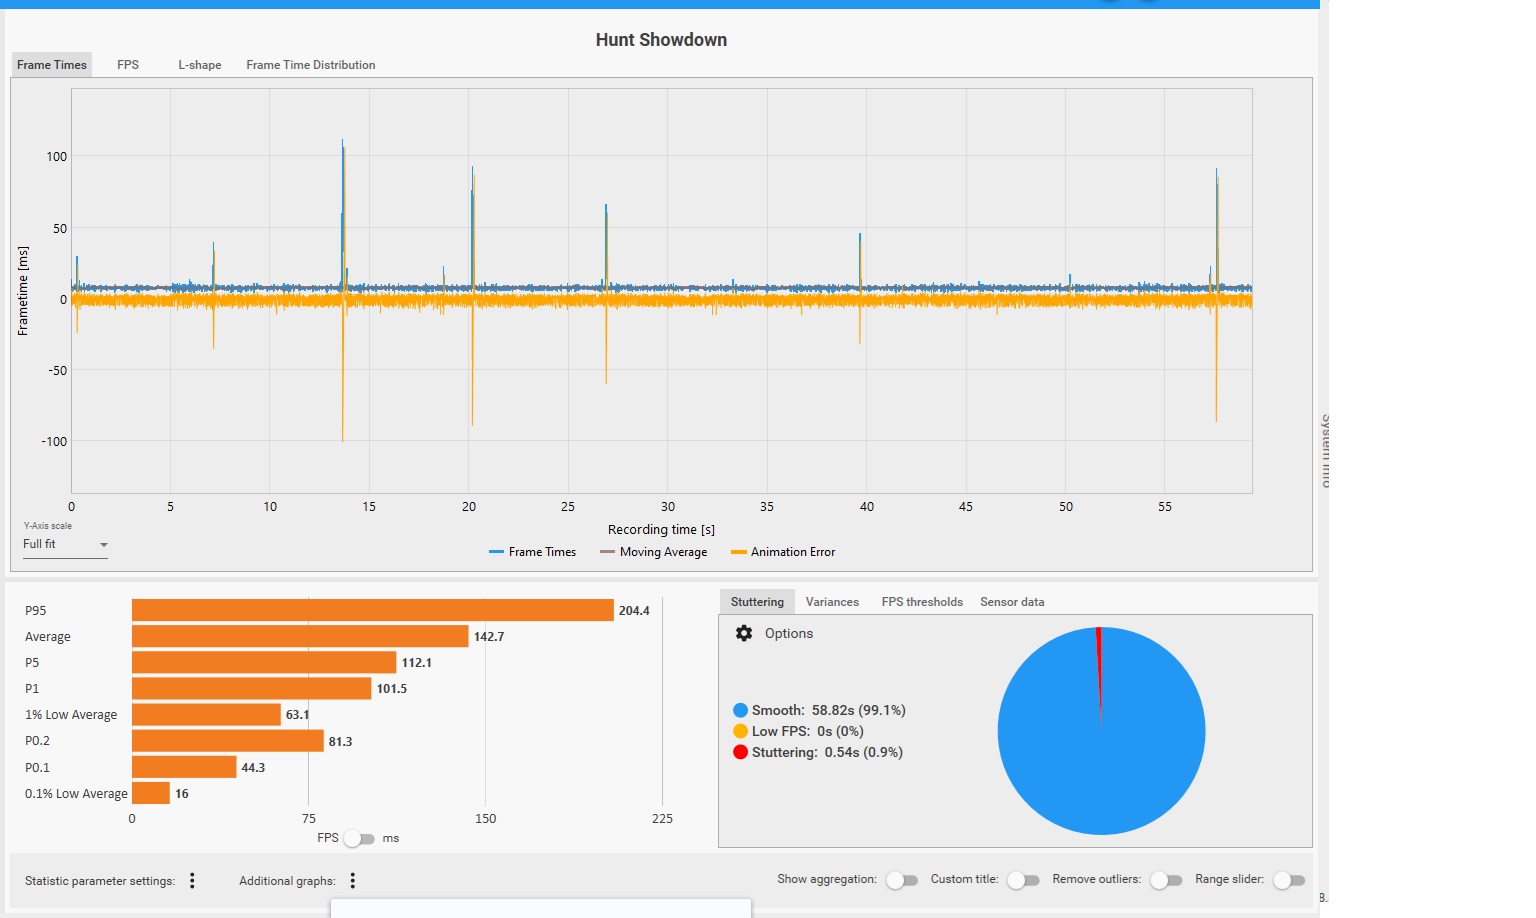Expand the Y-Axis scale Full fit dropdown

point(65,545)
